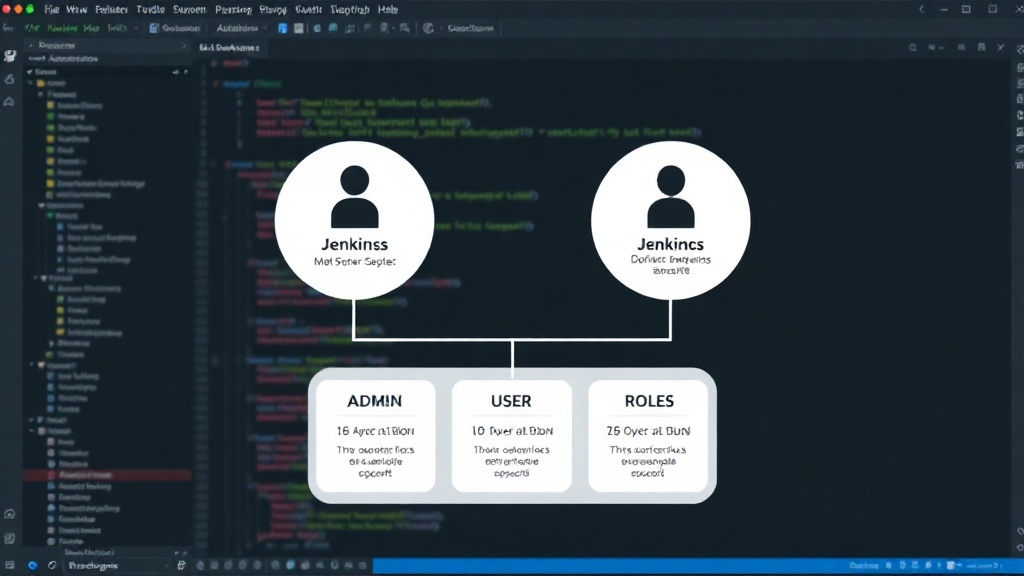
Task: Click the magnifier search icon in editor header
Action: click(913, 48)
